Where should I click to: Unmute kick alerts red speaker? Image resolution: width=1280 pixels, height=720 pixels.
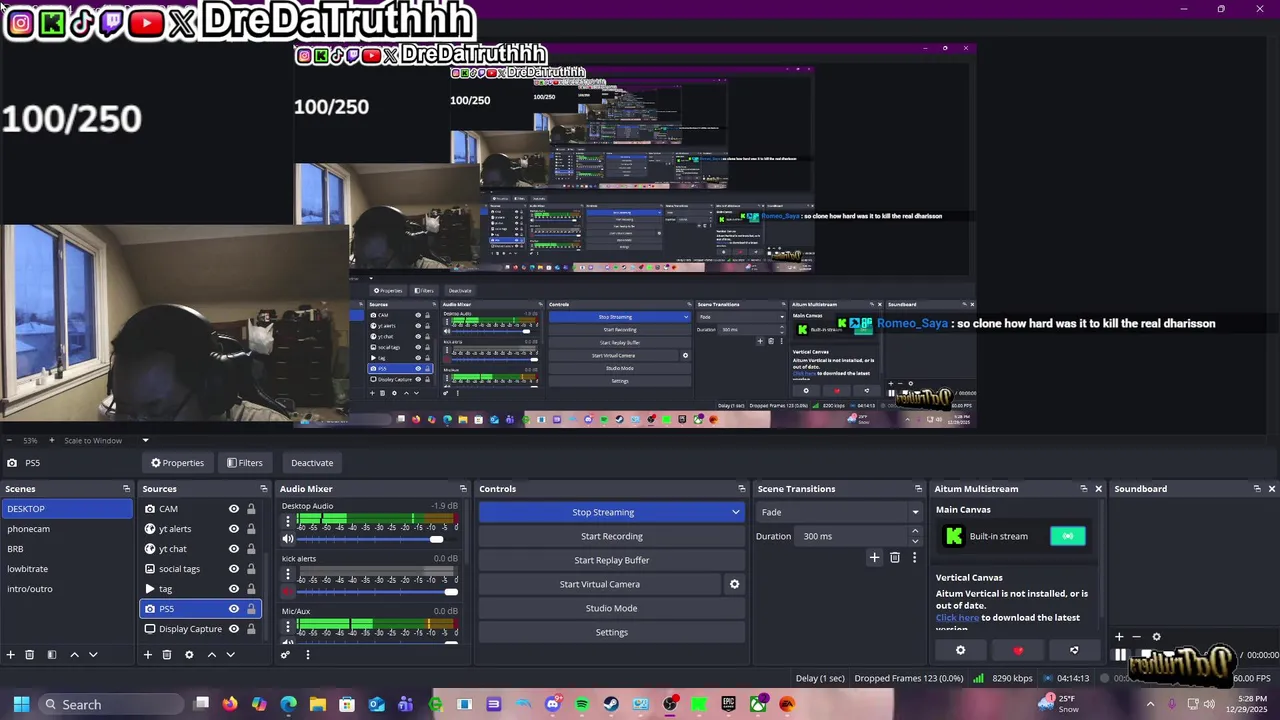pos(288,591)
